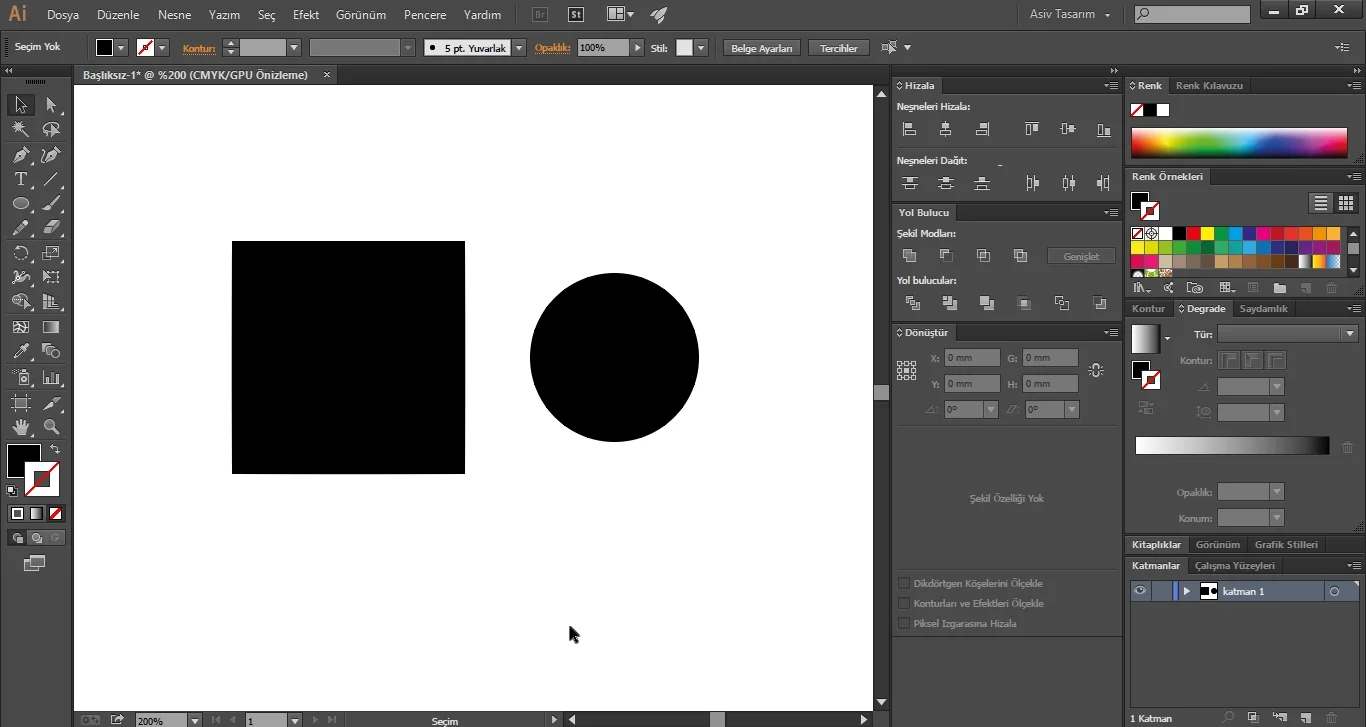The image size is (1366, 727).
Task: Open the Efekt menu
Action: pos(306,15)
